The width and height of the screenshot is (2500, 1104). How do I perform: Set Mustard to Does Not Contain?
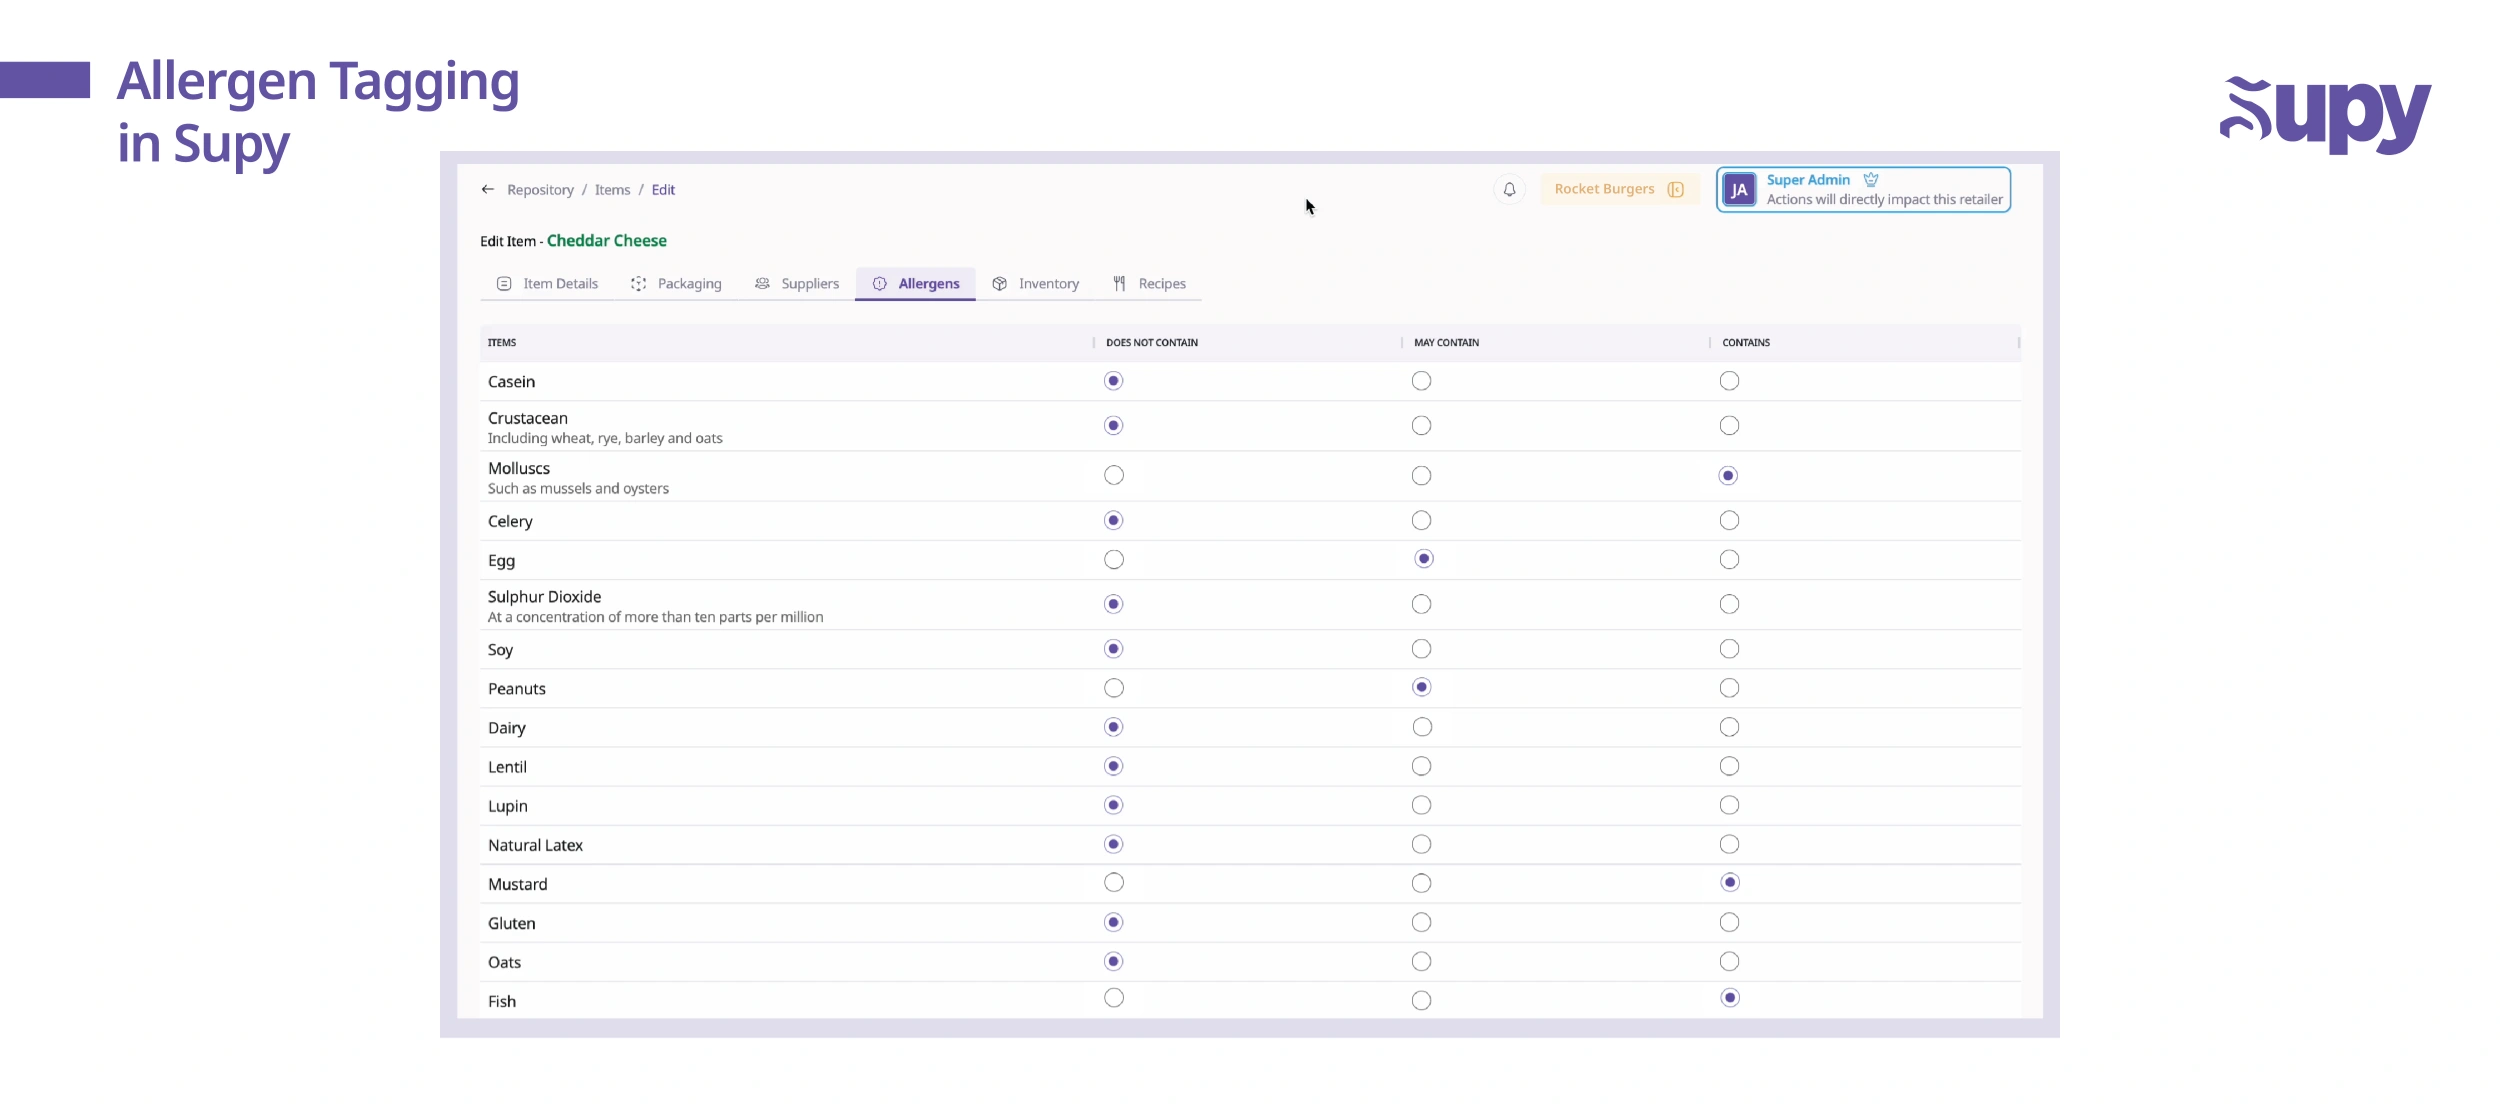(1114, 883)
